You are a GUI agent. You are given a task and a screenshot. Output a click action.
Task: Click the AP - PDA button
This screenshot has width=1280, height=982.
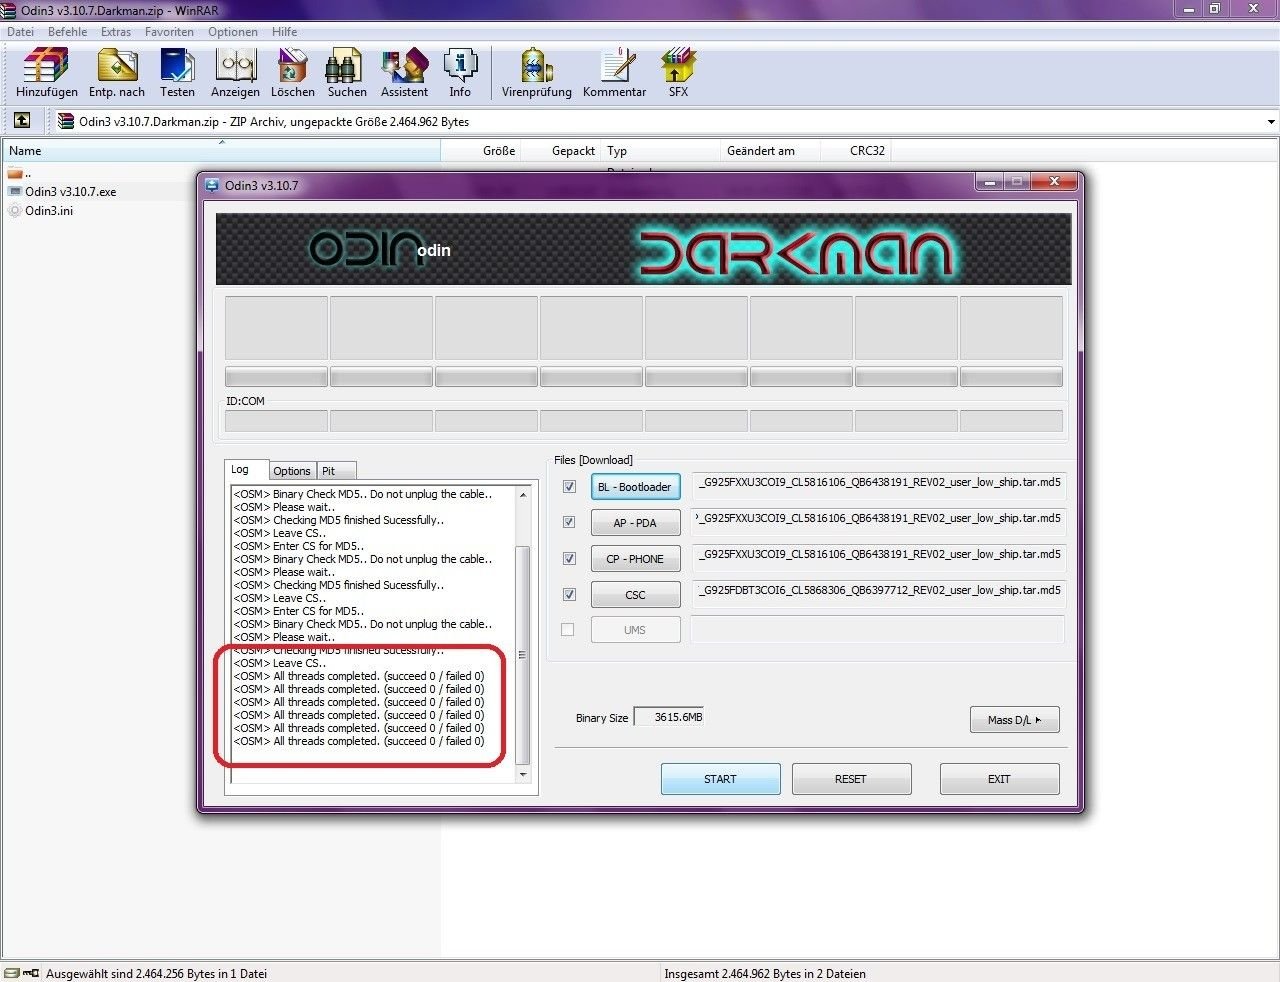coord(635,523)
